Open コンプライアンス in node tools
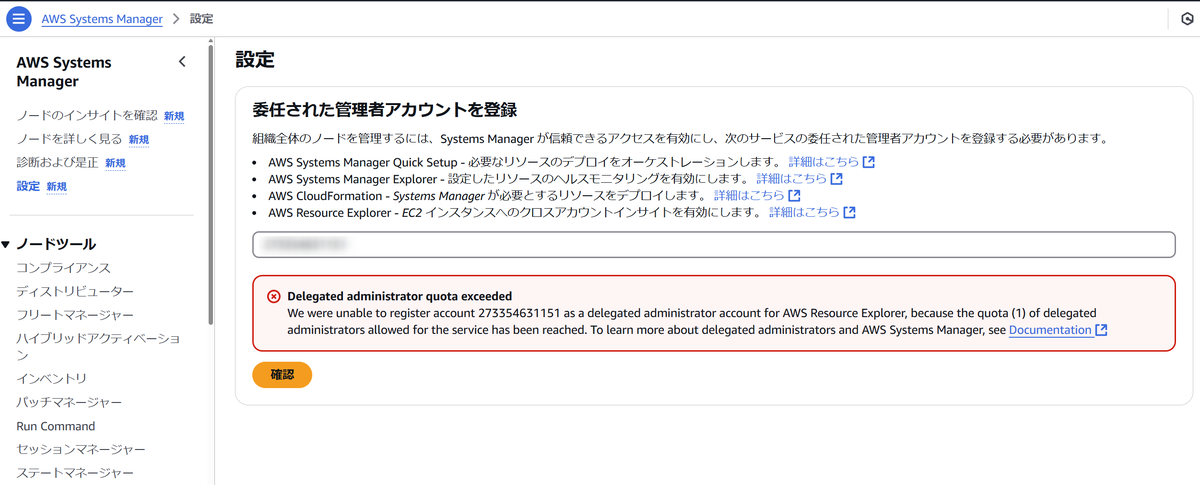The height and width of the screenshot is (485, 1200). pos(63,268)
